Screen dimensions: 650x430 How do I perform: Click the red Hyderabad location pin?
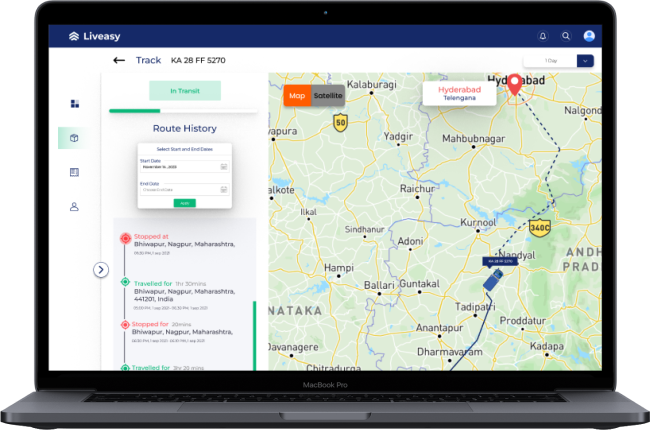point(515,85)
